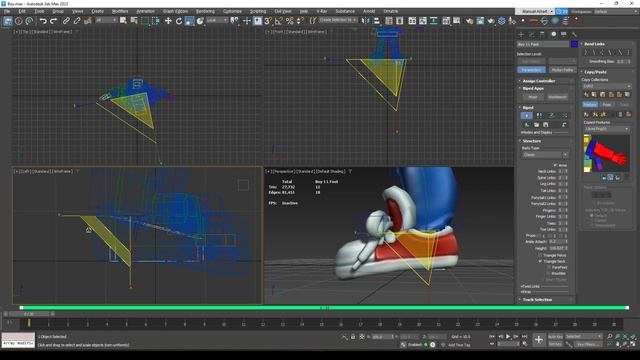Toggle the Knuckles checkbox
Viewport: 640px width, 360px height.
(x=548, y=273)
